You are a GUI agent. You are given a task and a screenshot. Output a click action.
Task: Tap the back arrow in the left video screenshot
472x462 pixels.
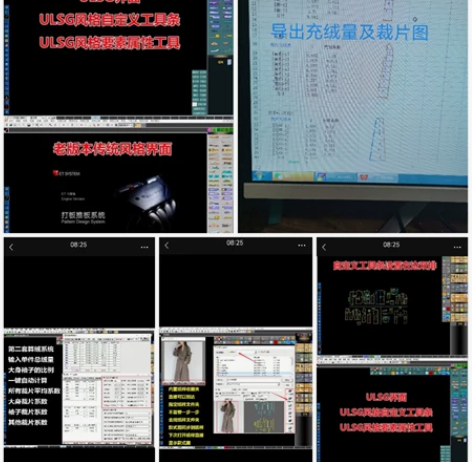(x=11, y=247)
